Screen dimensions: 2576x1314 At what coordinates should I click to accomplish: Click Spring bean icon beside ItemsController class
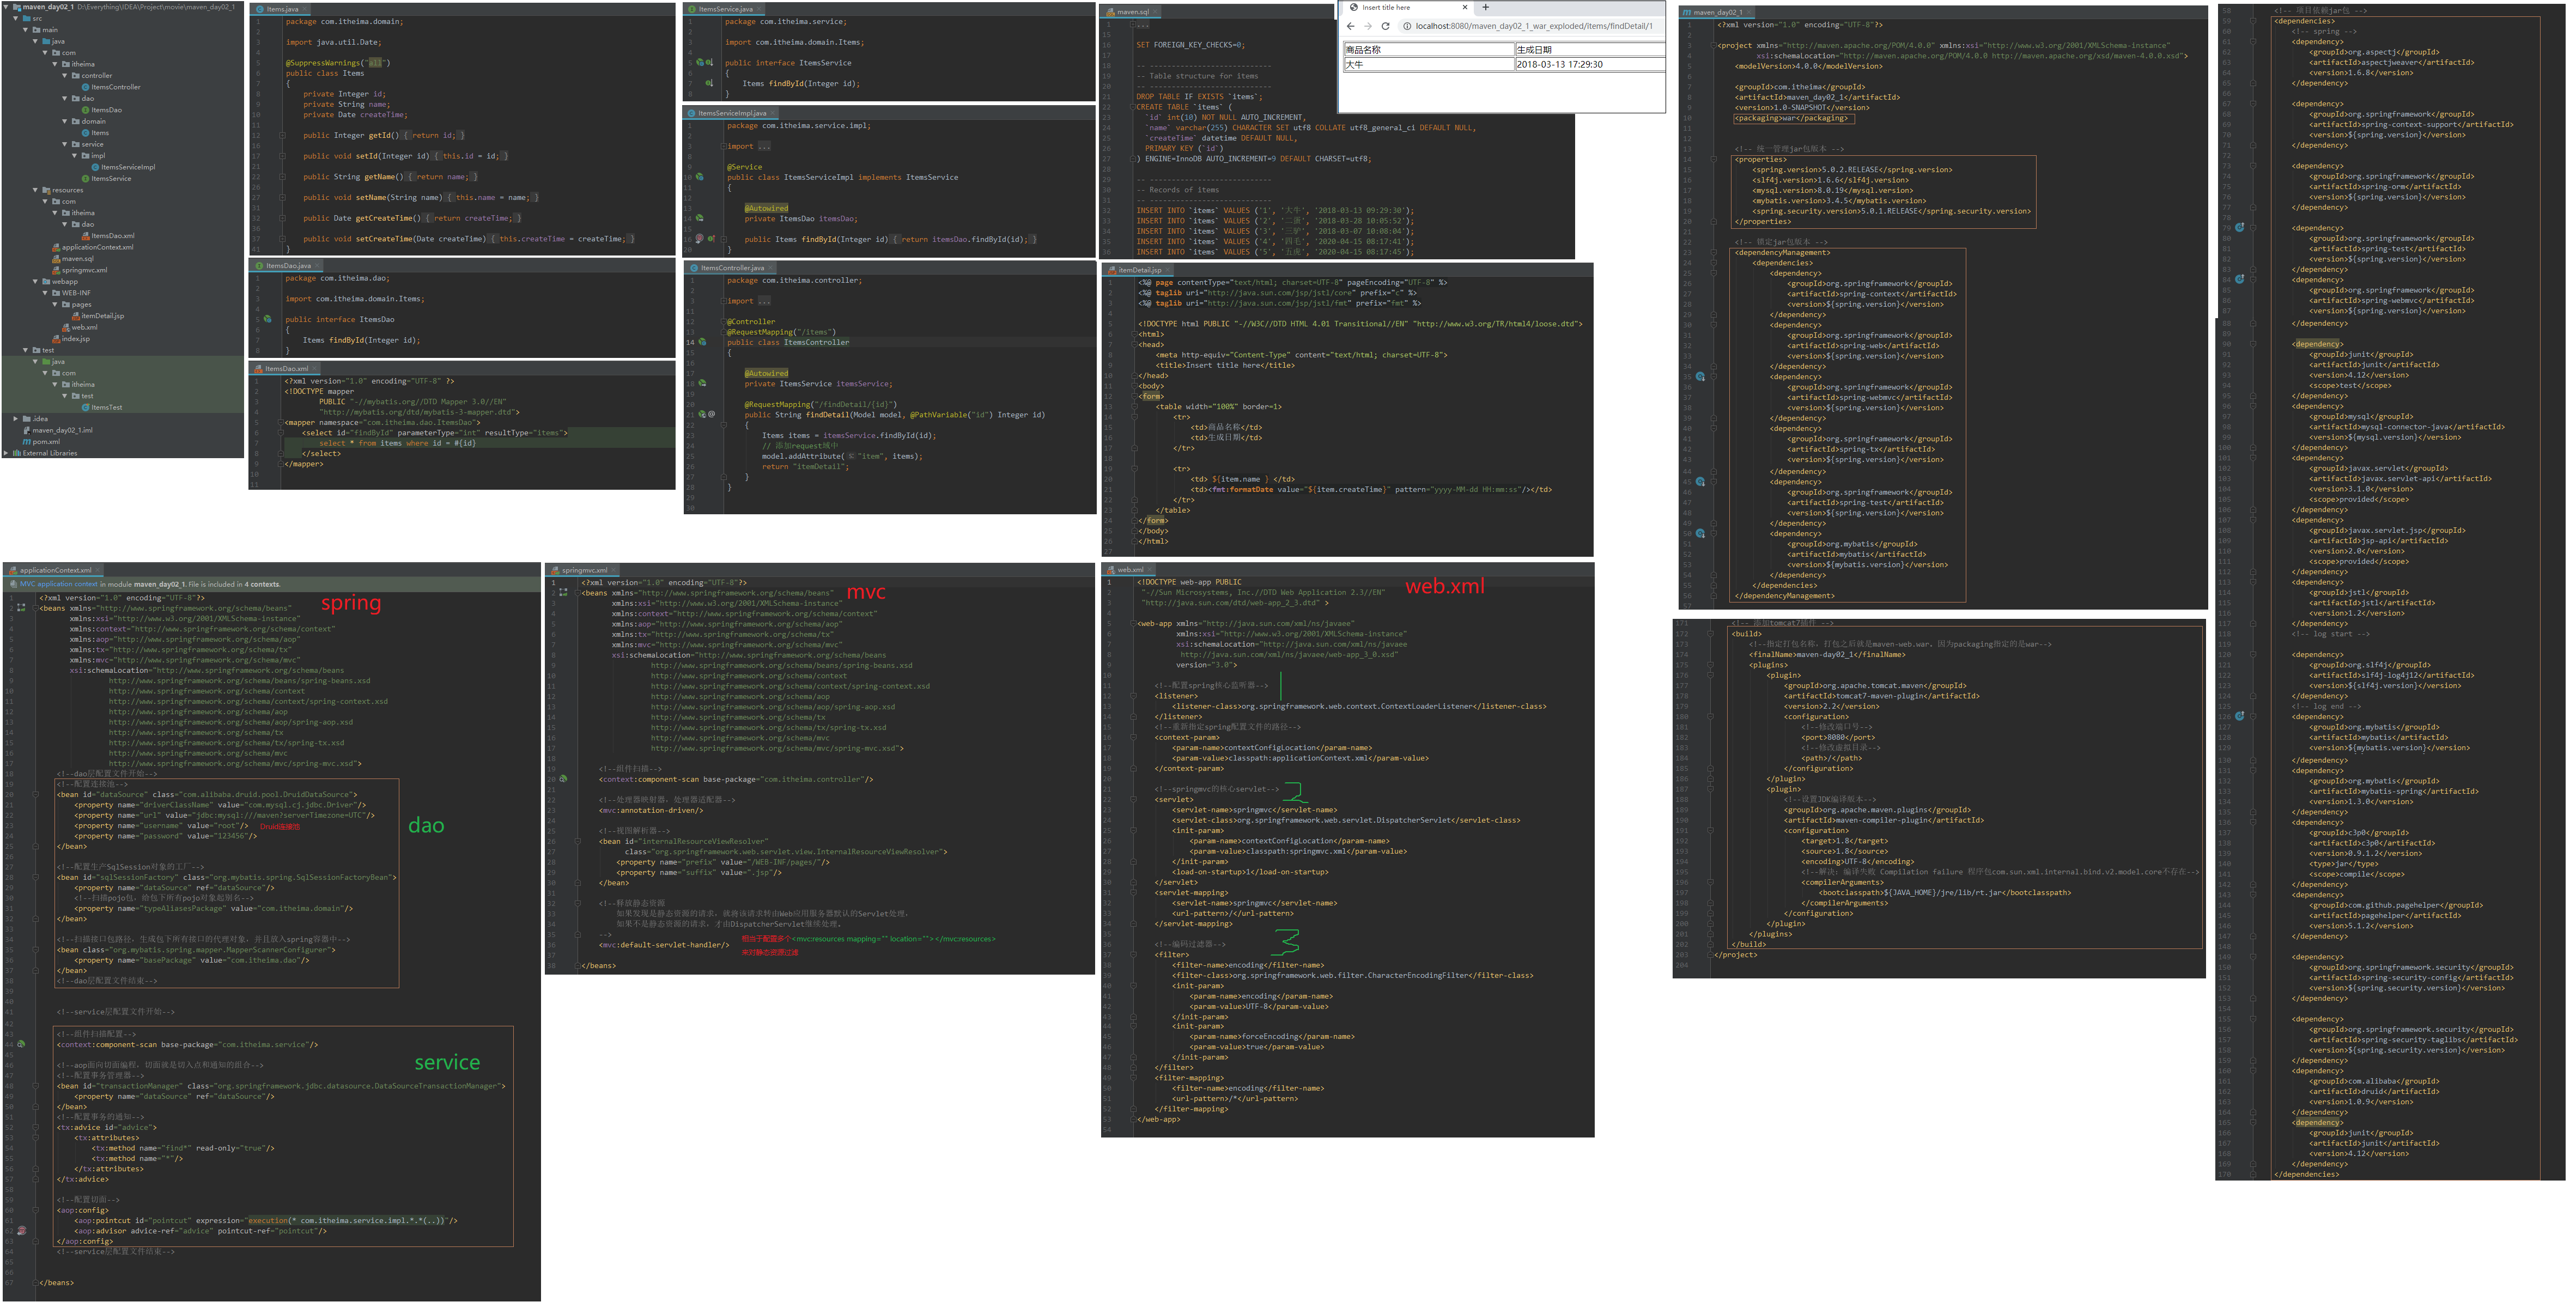(702, 342)
